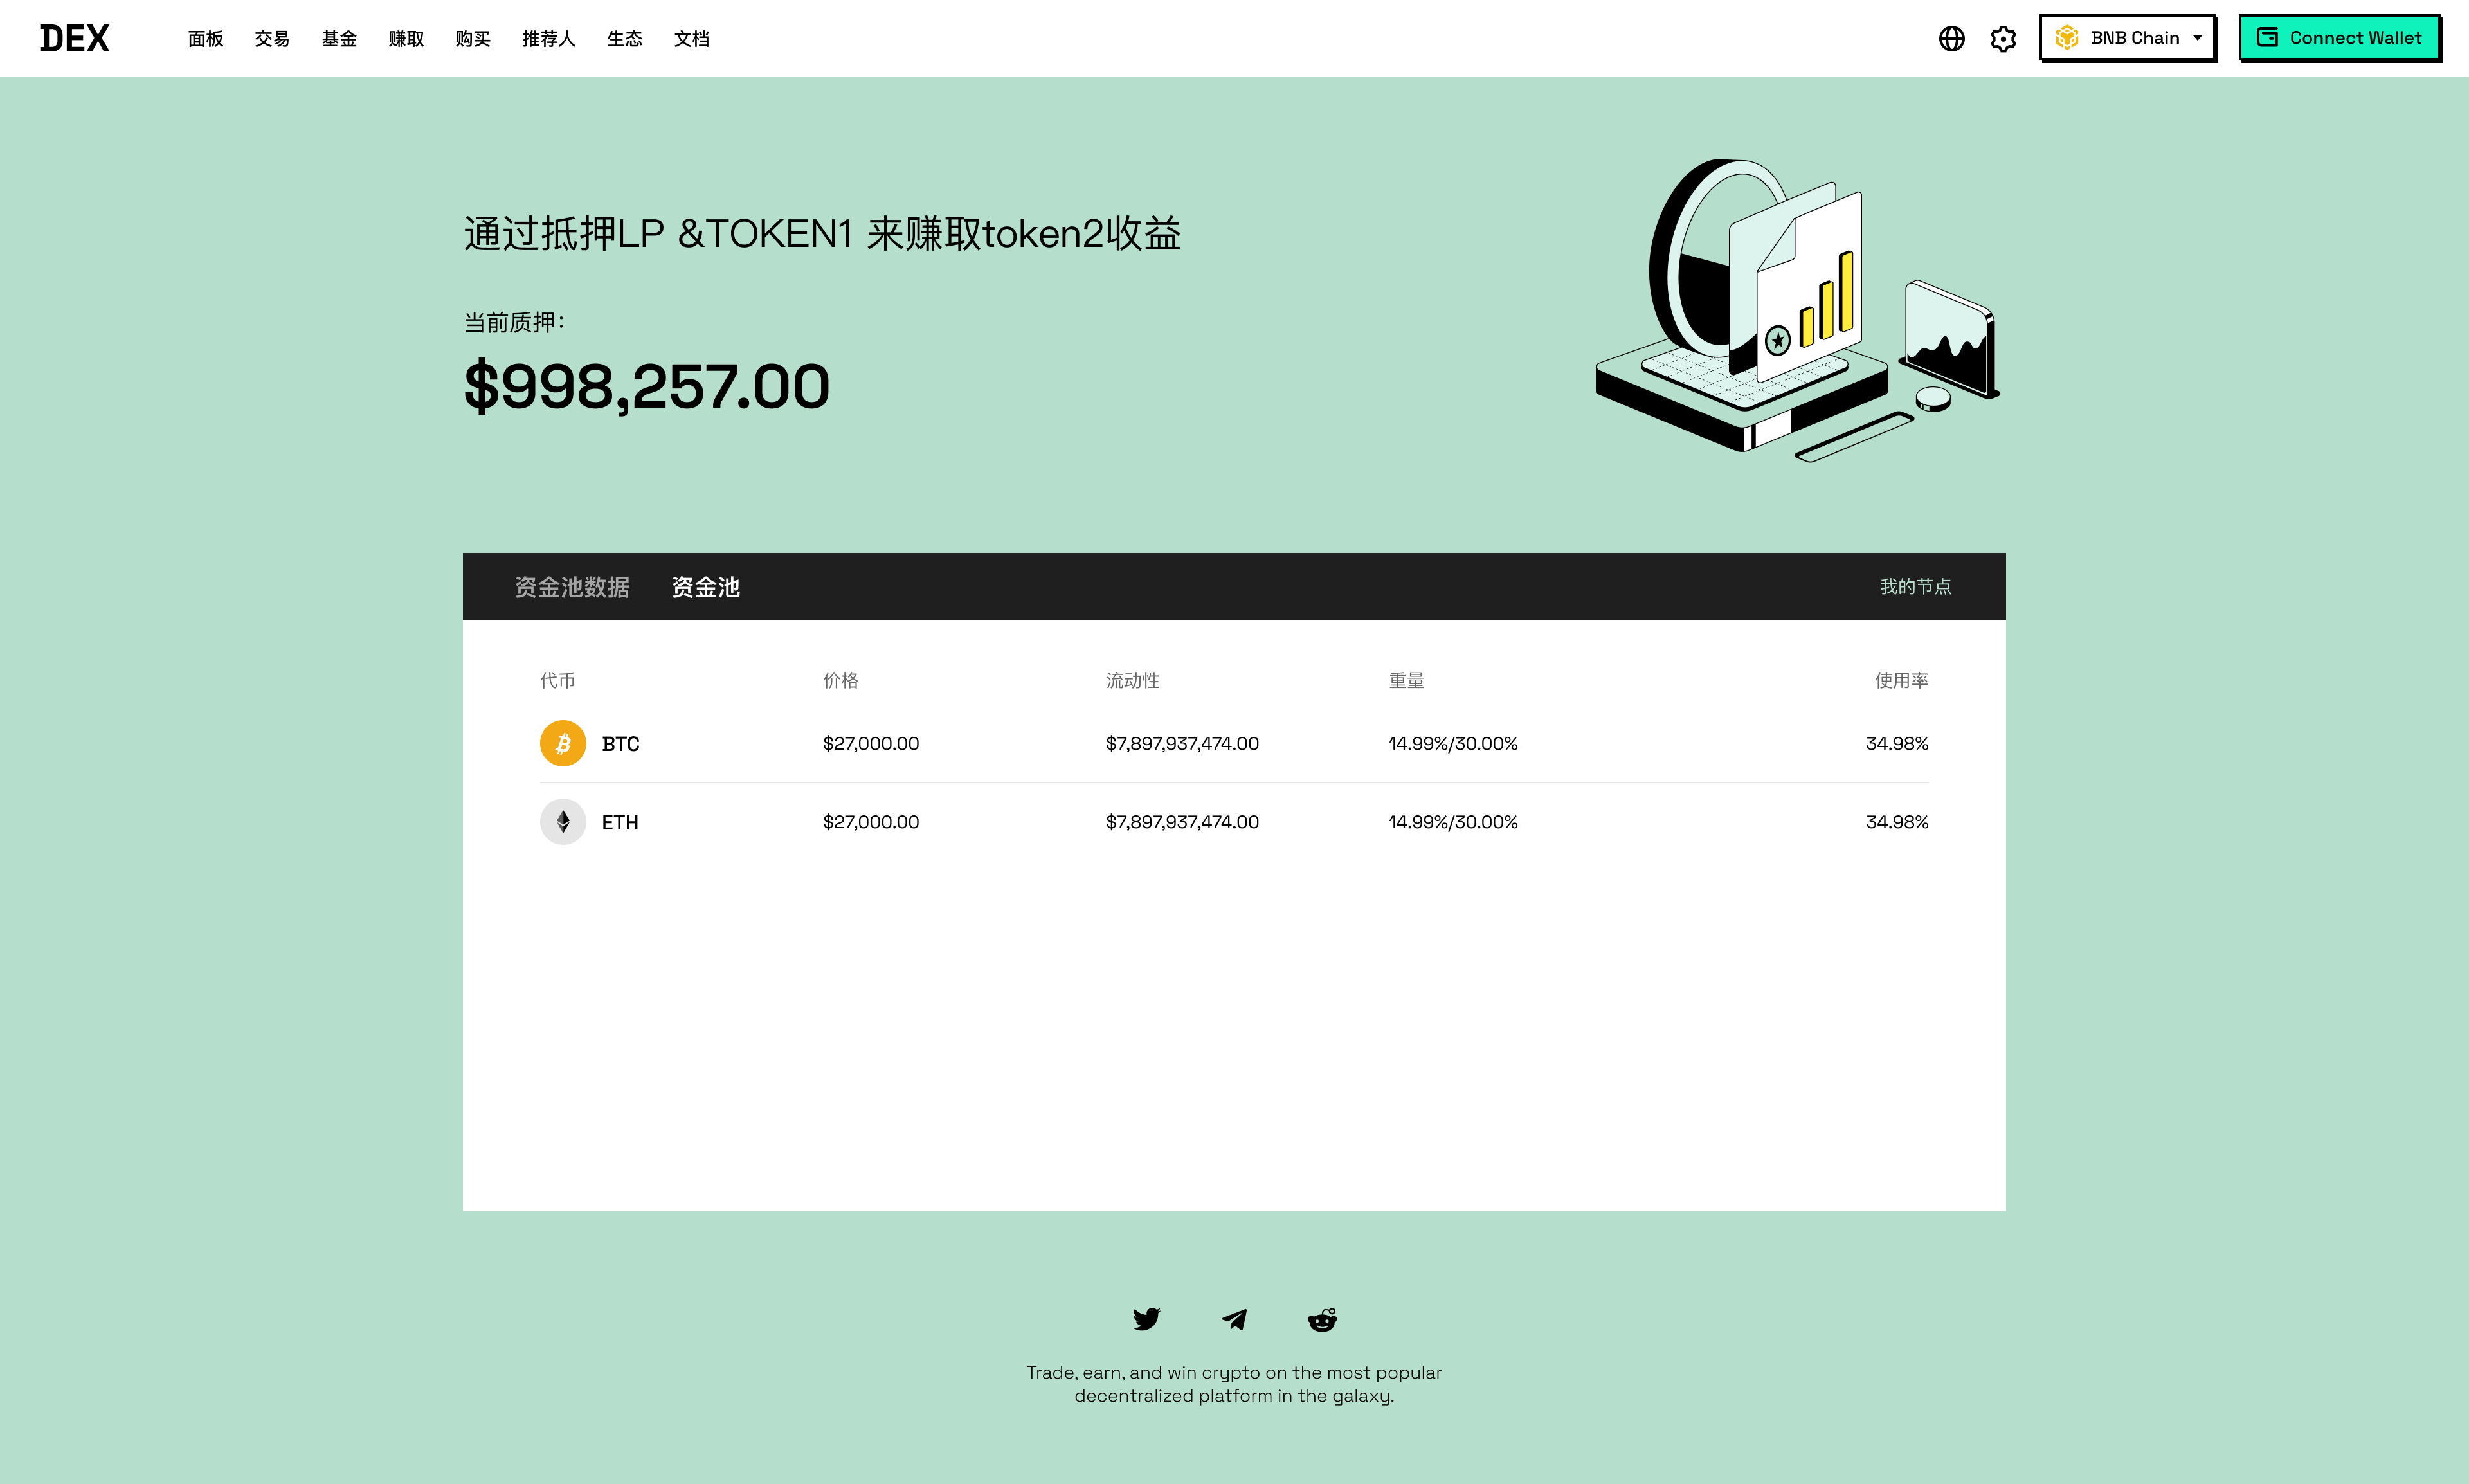Click the footer tagline text
The height and width of the screenshot is (1484, 2469).
pyautogui.click(x=1234, y=1384)
